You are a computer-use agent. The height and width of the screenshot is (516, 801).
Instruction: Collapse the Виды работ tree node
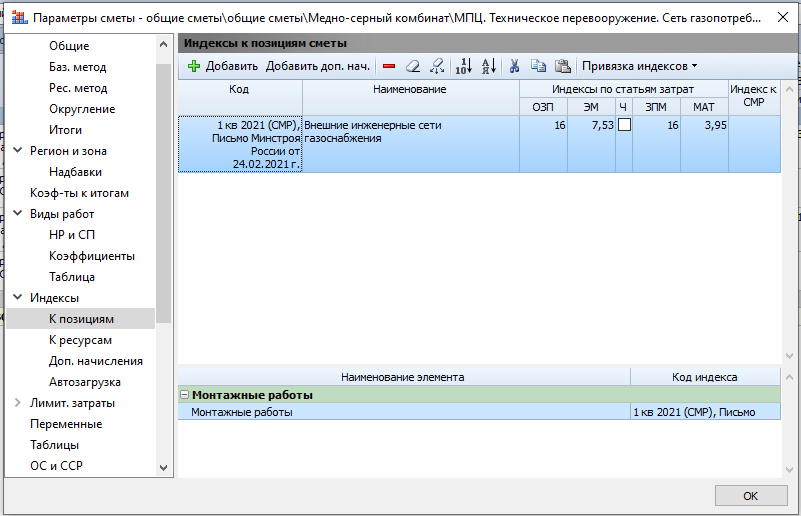coord(17,213)
